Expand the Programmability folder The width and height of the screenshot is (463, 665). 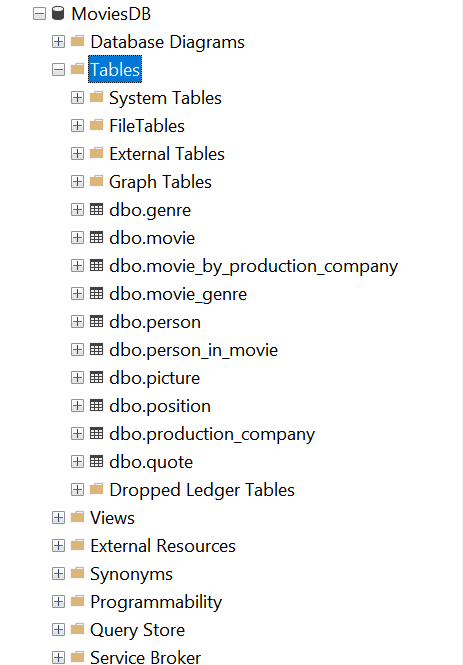[x=59, y=601]
